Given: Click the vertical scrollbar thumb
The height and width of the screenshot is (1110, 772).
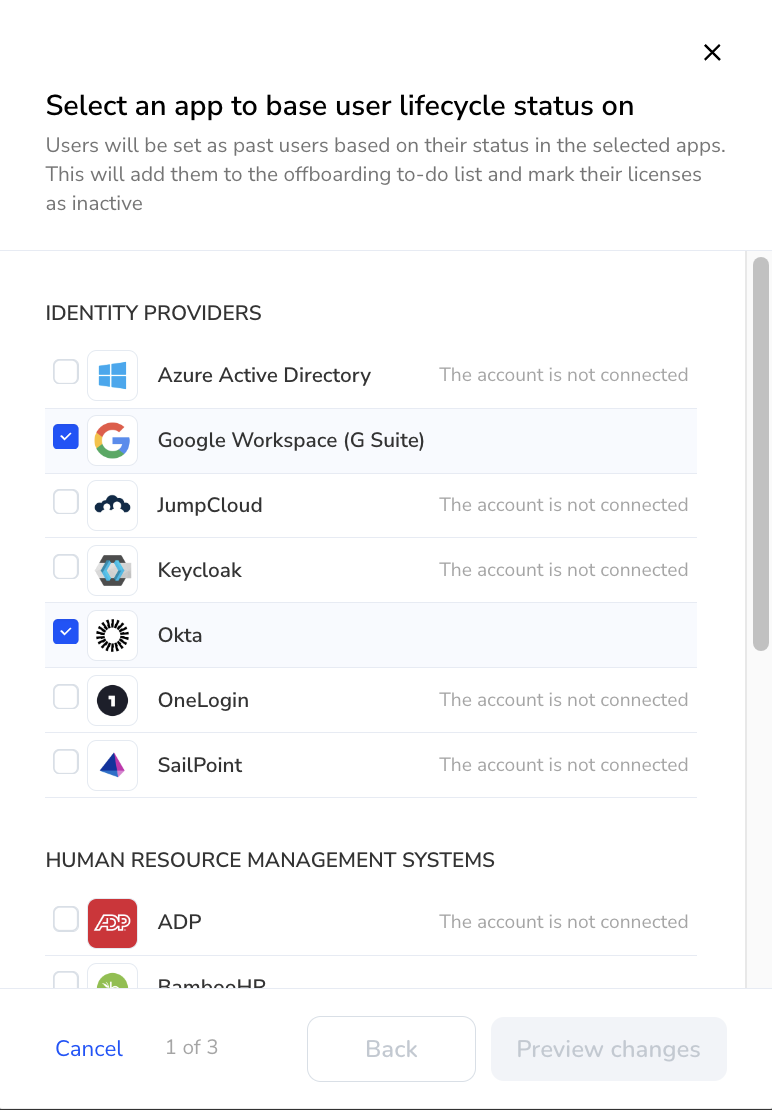Looking at the screenshot, I should 761,454.
